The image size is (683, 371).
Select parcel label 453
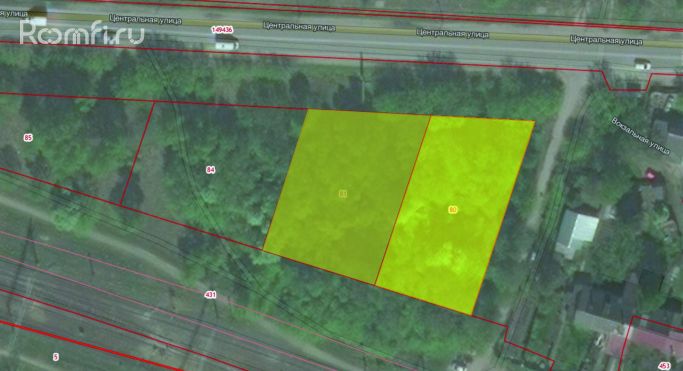[664, 366]
